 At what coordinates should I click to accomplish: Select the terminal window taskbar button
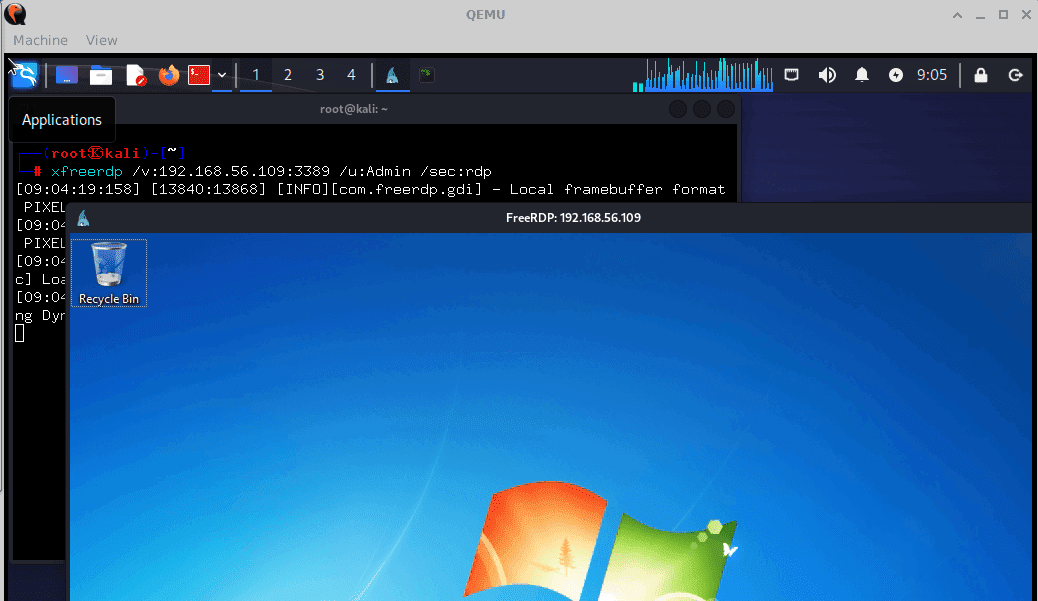click(x=426, y=75)
